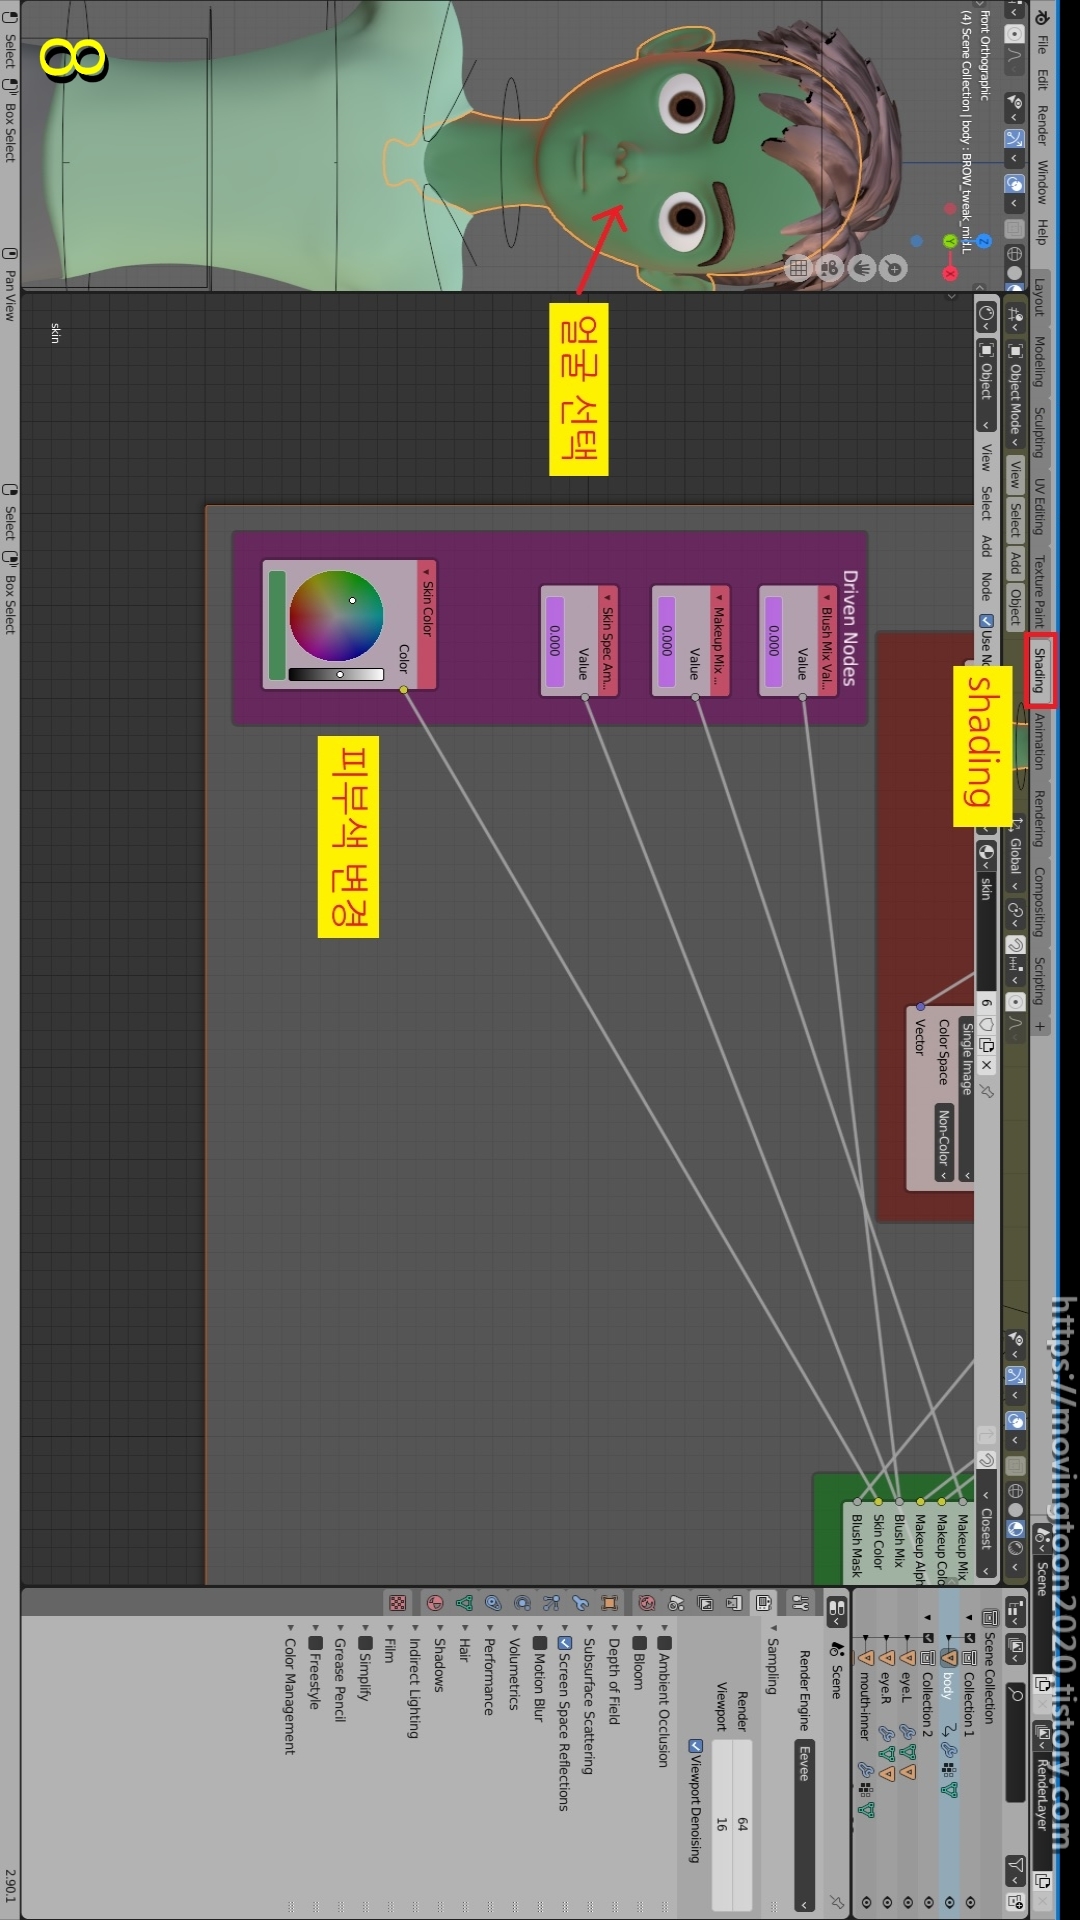Toggle the fake user shield icon
1080x1920 pixels.
[986, 1024]
